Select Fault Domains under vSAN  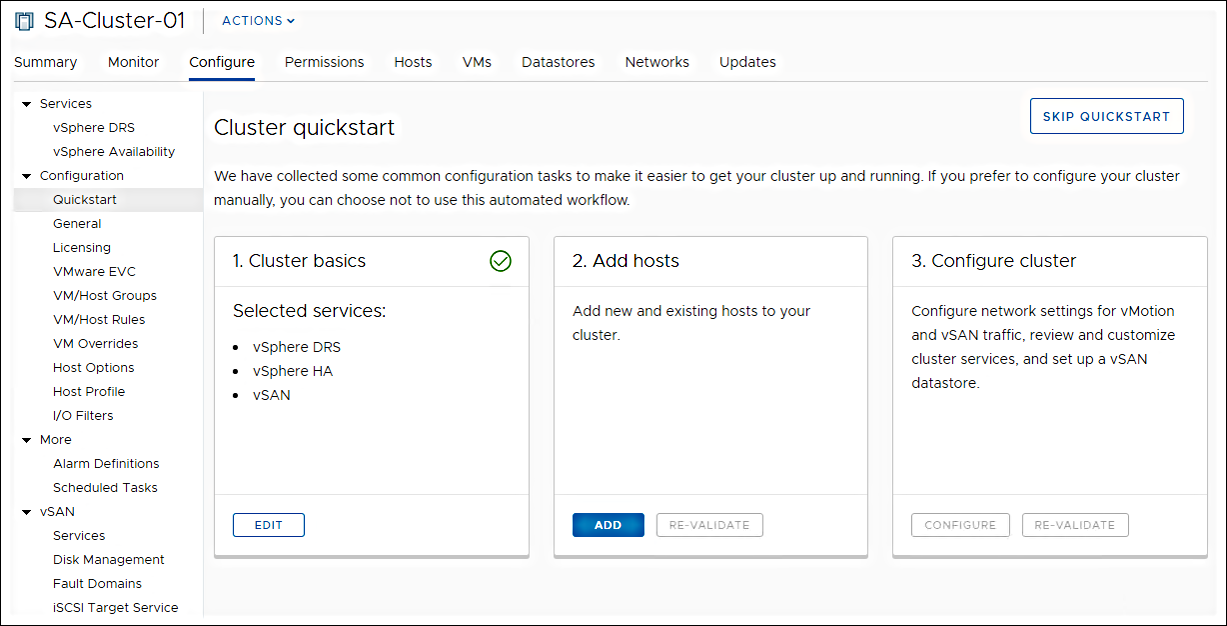(x=97, y=584)
